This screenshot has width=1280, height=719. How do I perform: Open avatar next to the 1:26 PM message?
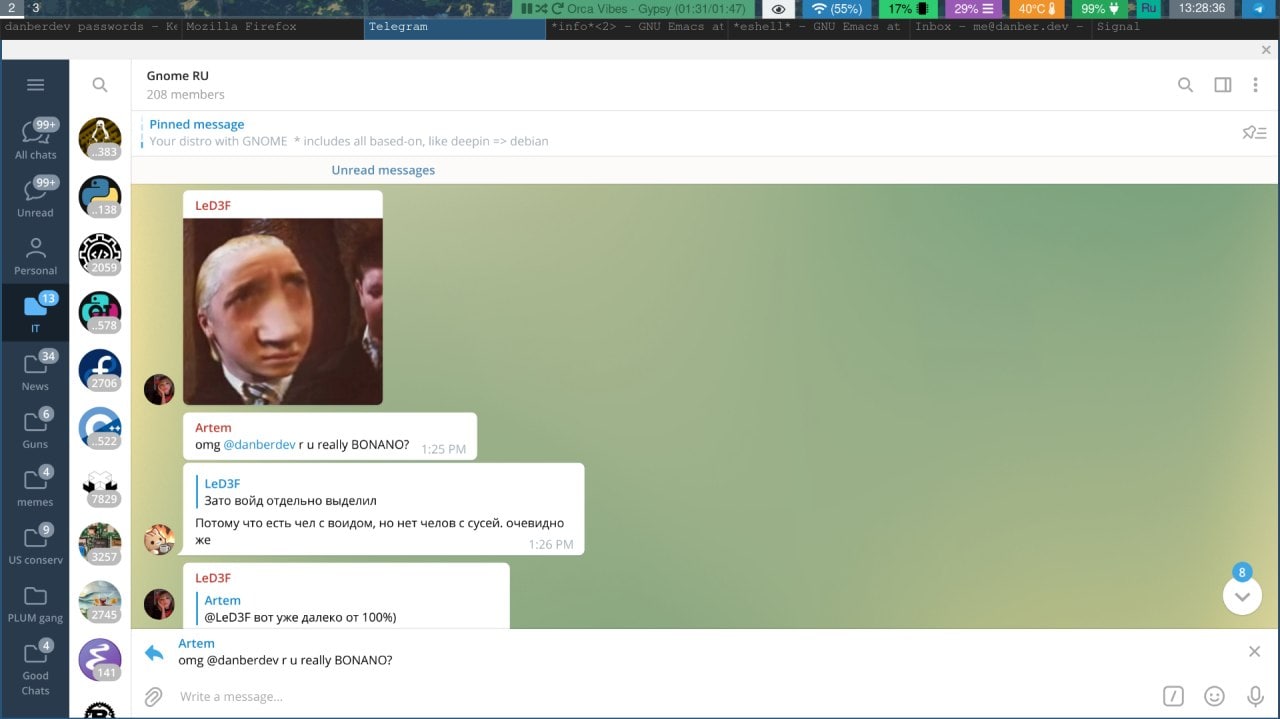159,539
